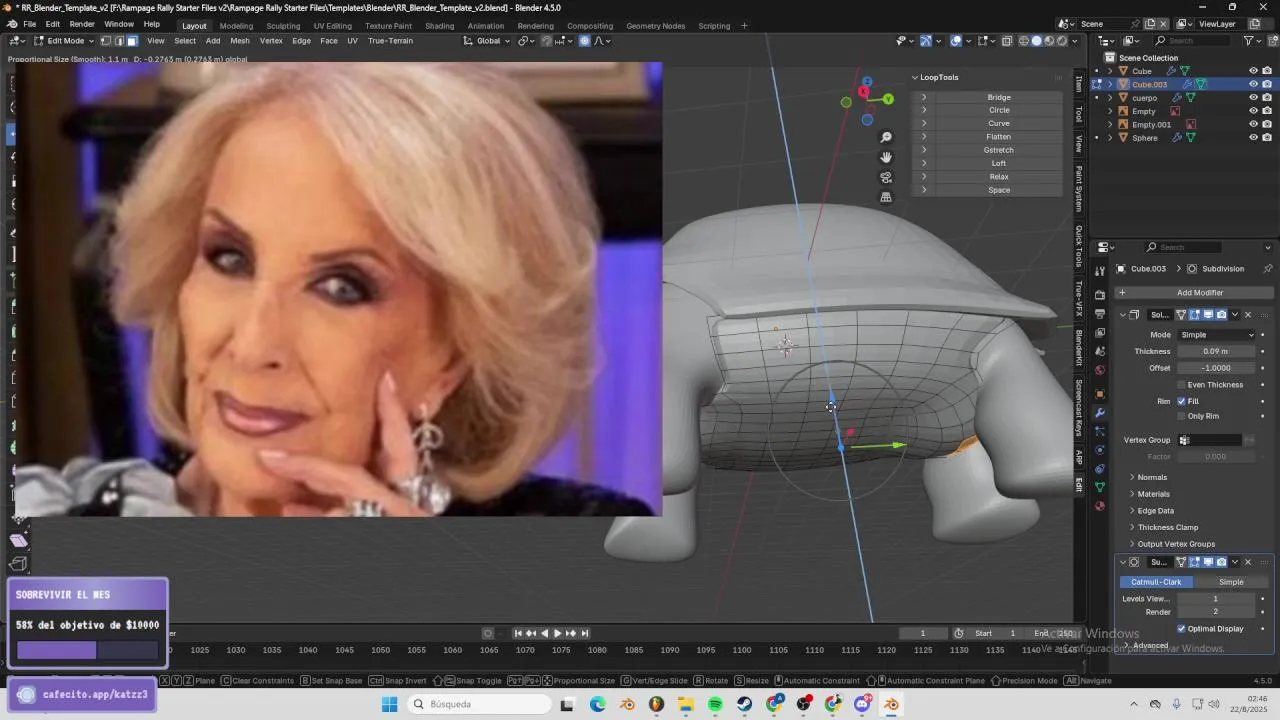Click the Thickness 0.09 m field

tap(1216, 352)
